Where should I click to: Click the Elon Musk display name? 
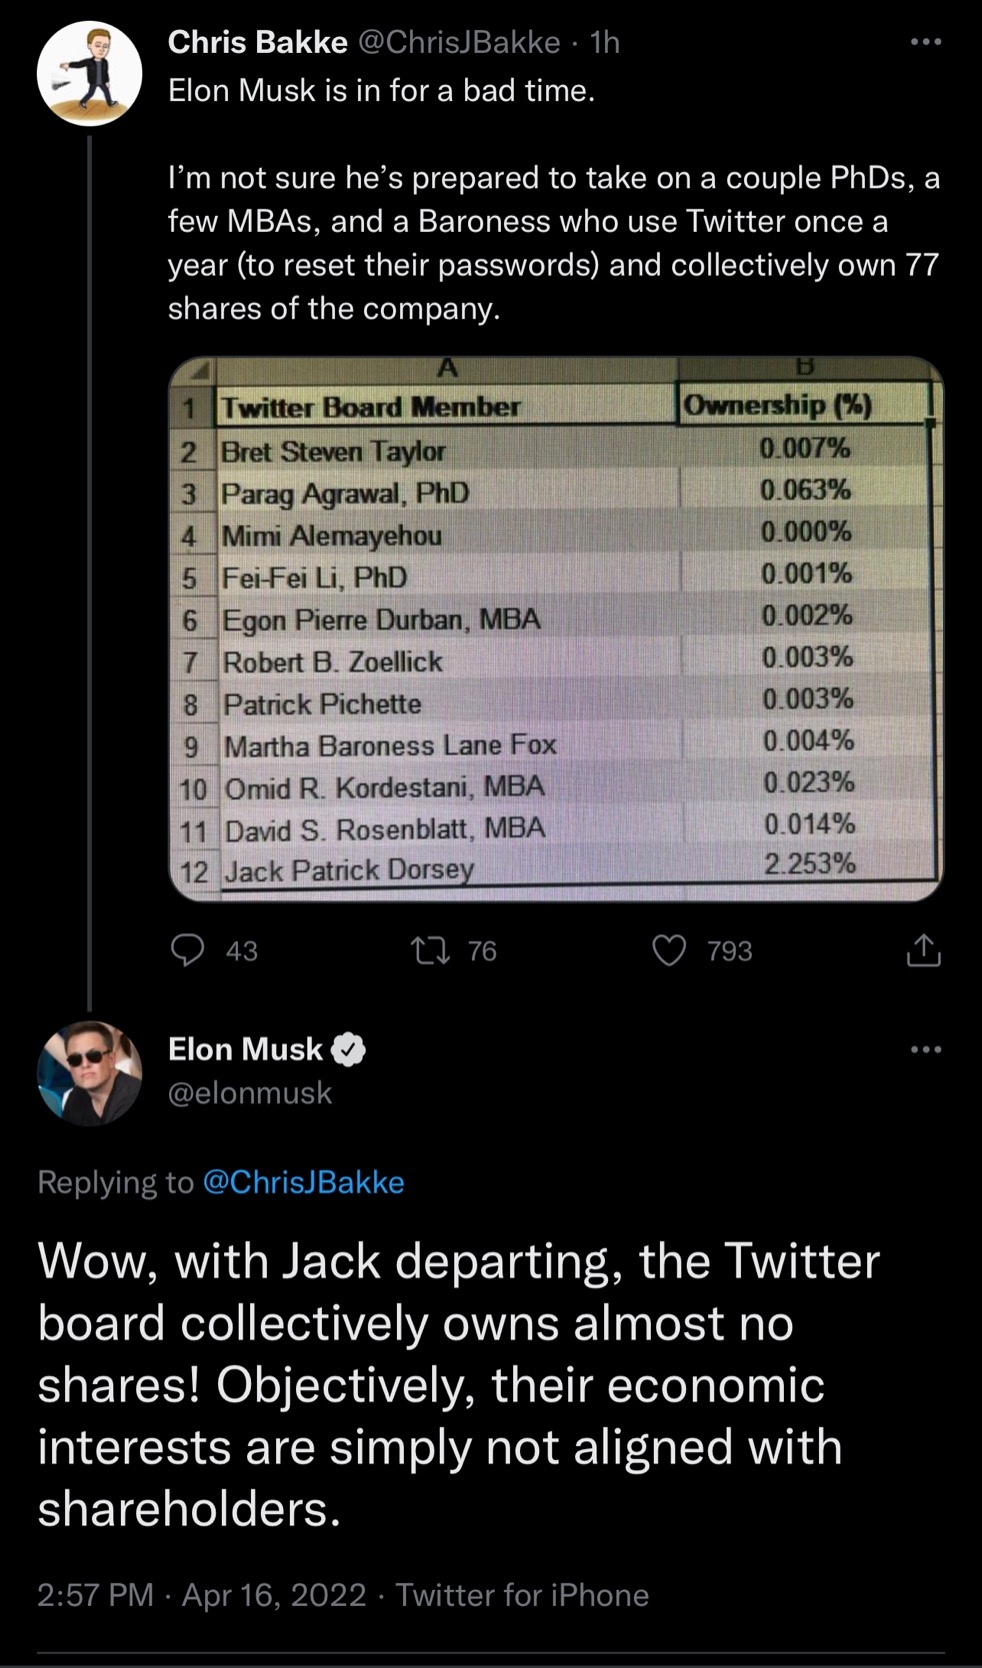coord(245,1049)
